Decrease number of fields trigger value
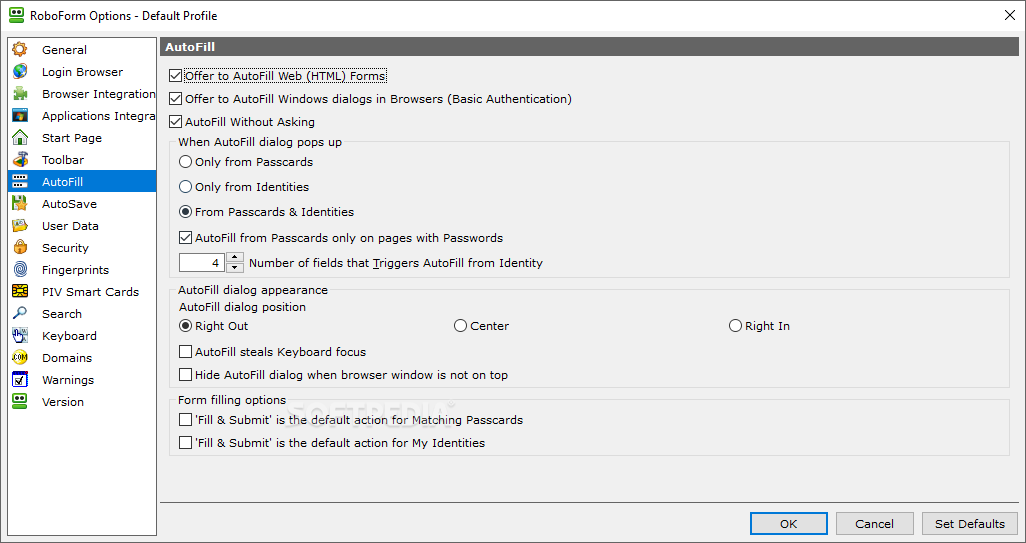The height and width of the screenshot is (543, 1026). [x=235, y=268]
